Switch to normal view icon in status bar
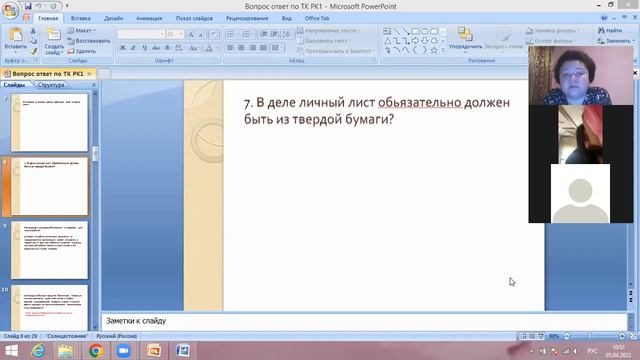 click(x=523, y=336)
